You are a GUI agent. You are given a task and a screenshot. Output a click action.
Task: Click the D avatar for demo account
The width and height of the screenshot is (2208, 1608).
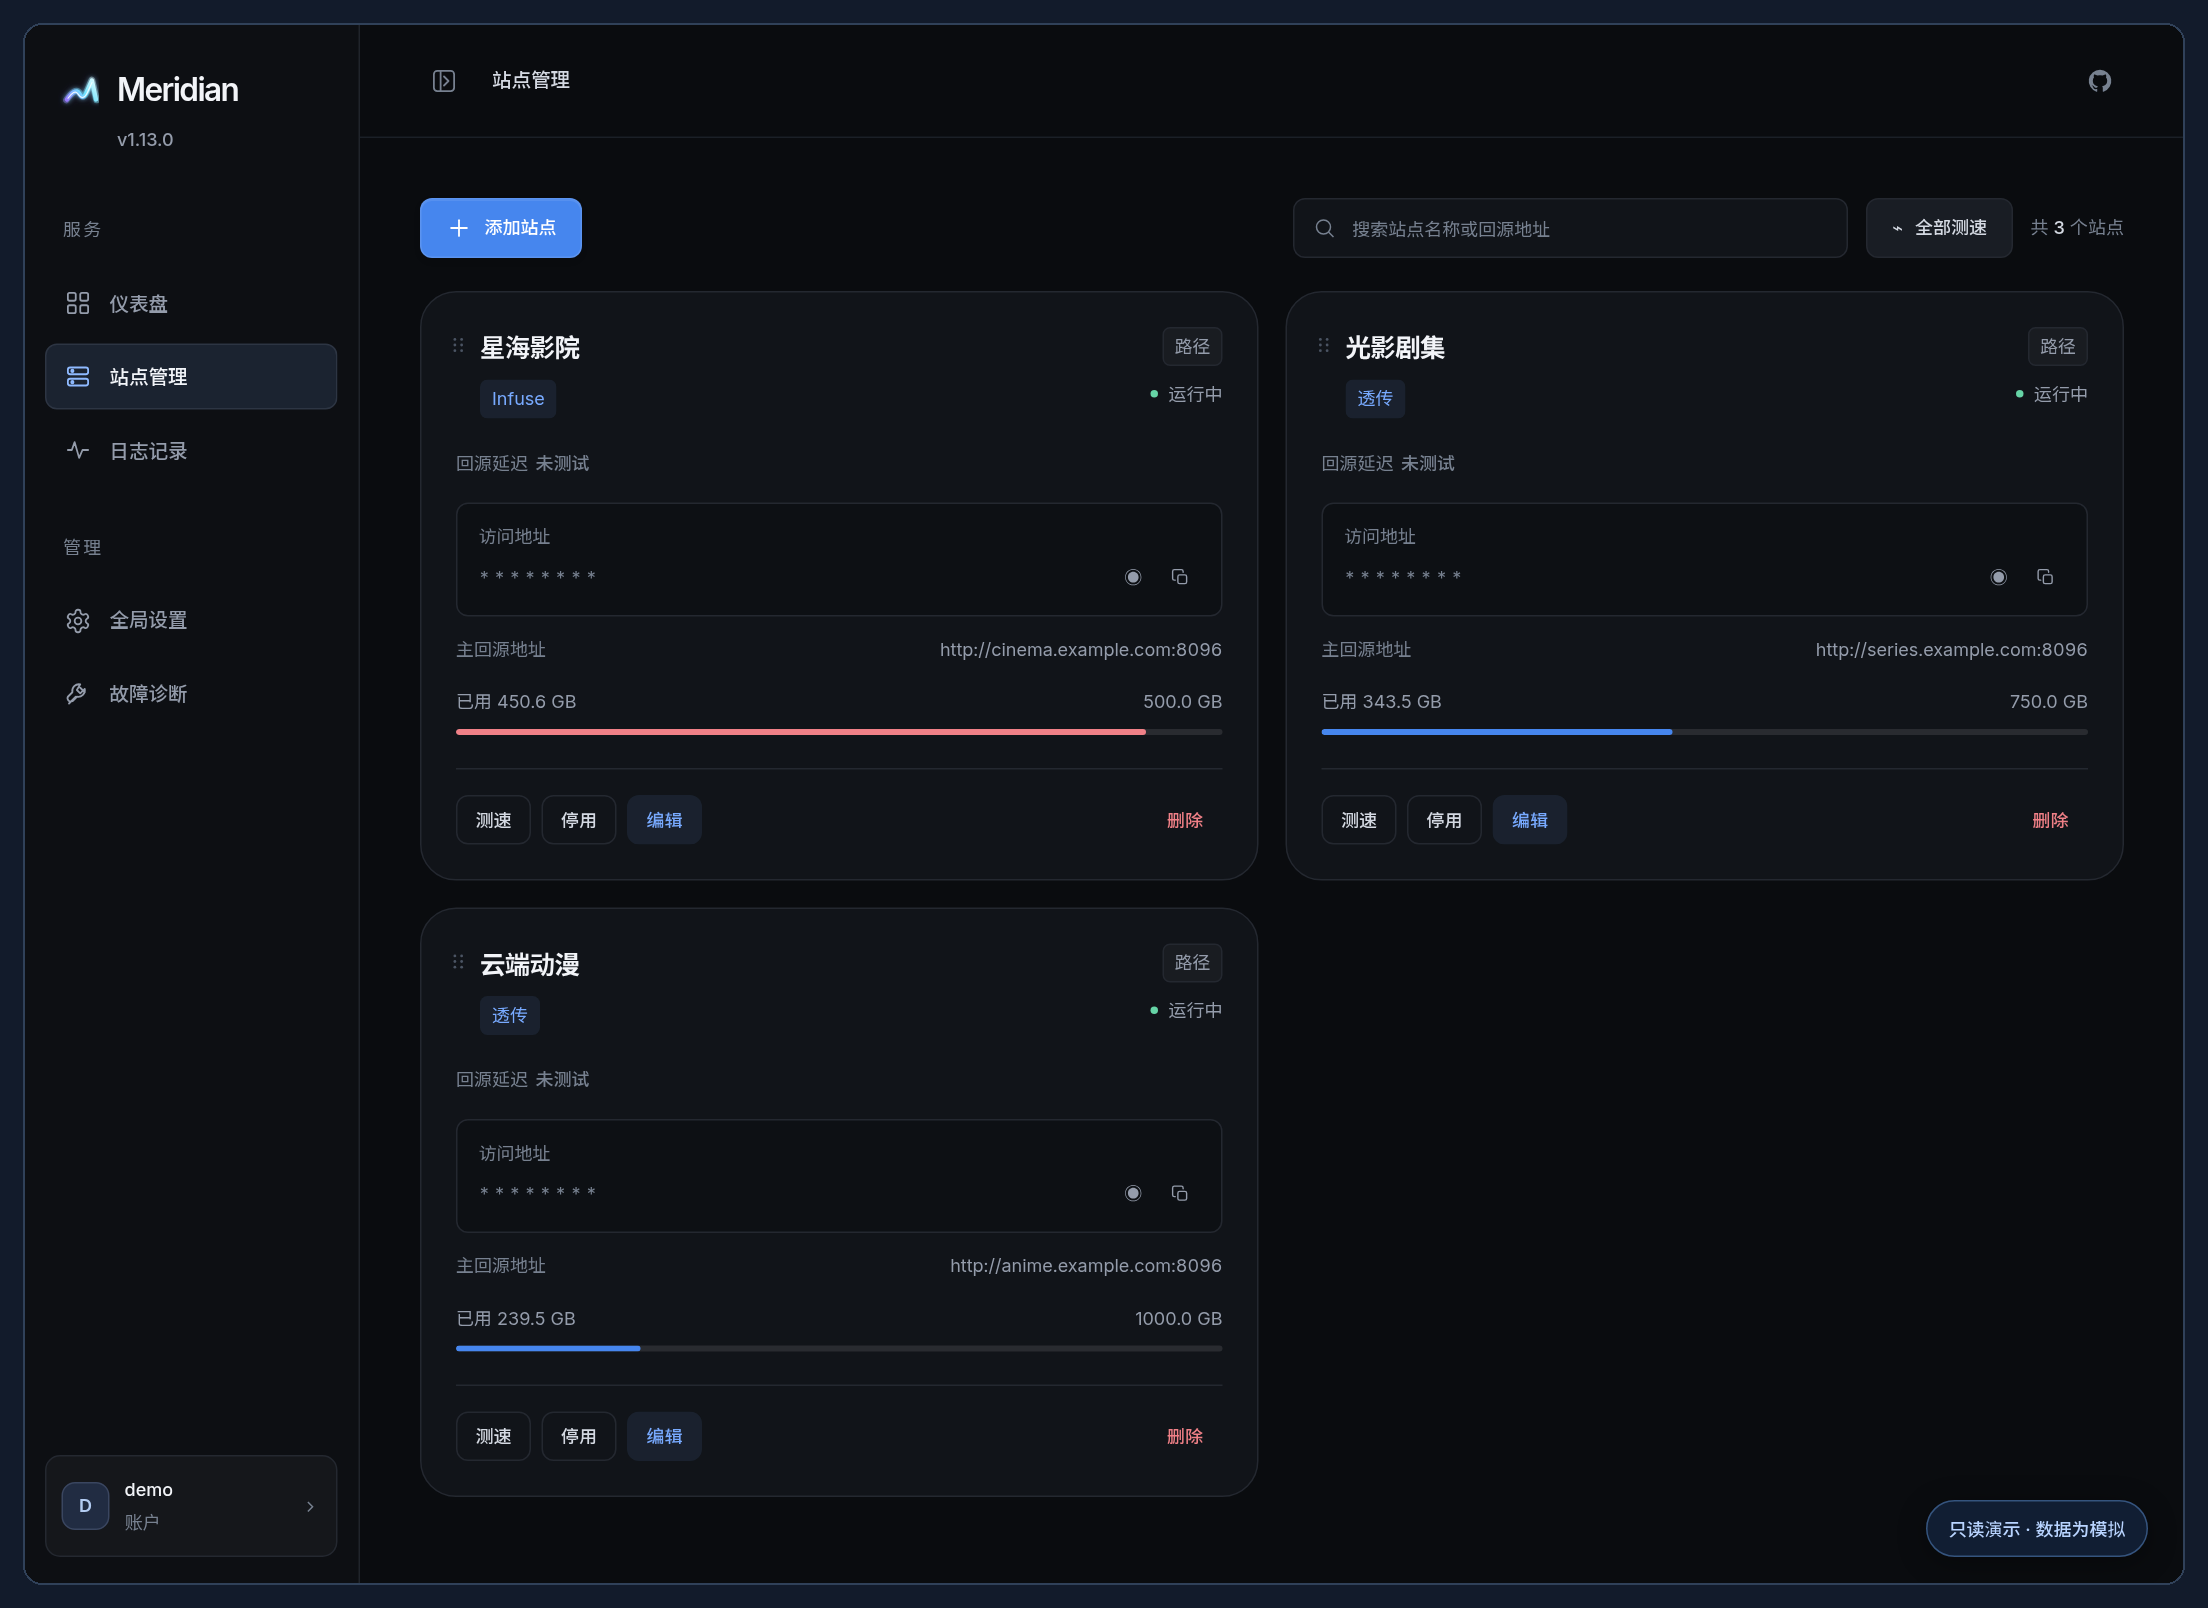tap(85, 1505)
